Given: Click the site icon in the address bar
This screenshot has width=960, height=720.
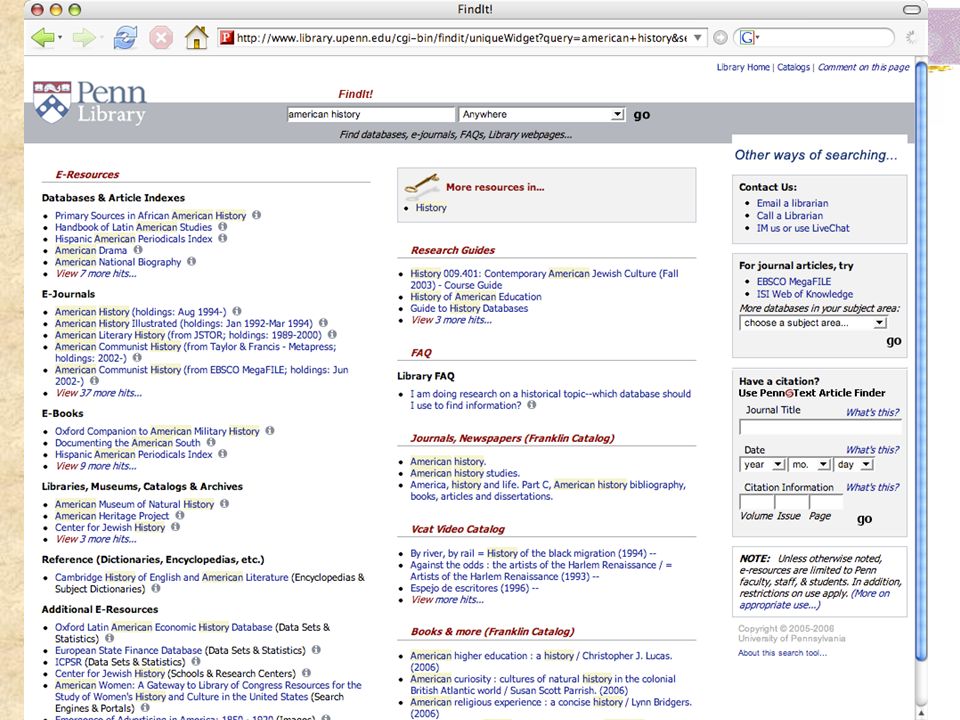Looking at the screenshot, I should (x=227, y=38).
